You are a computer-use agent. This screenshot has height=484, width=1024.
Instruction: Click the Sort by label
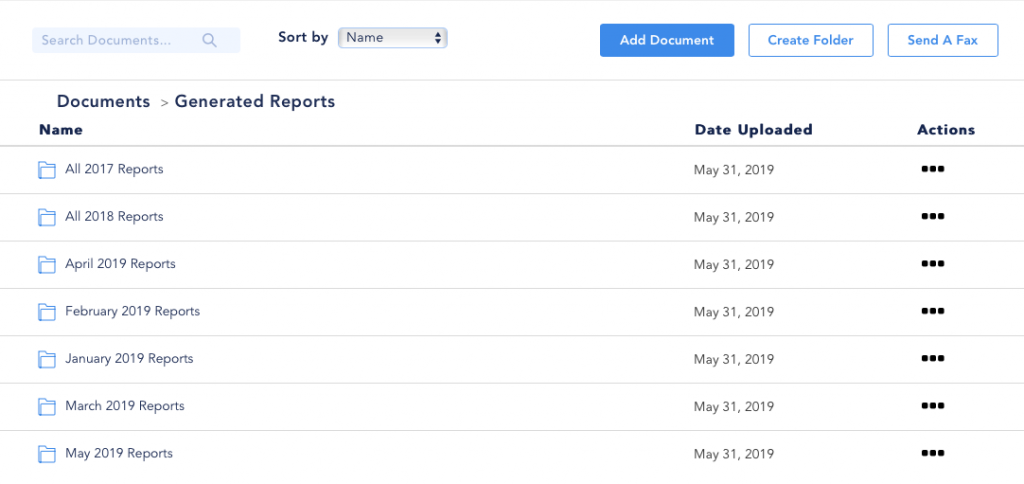coord(303,38)
